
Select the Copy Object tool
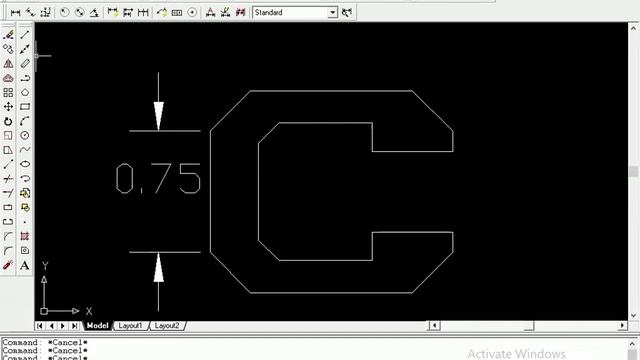(x=8, y=49)
